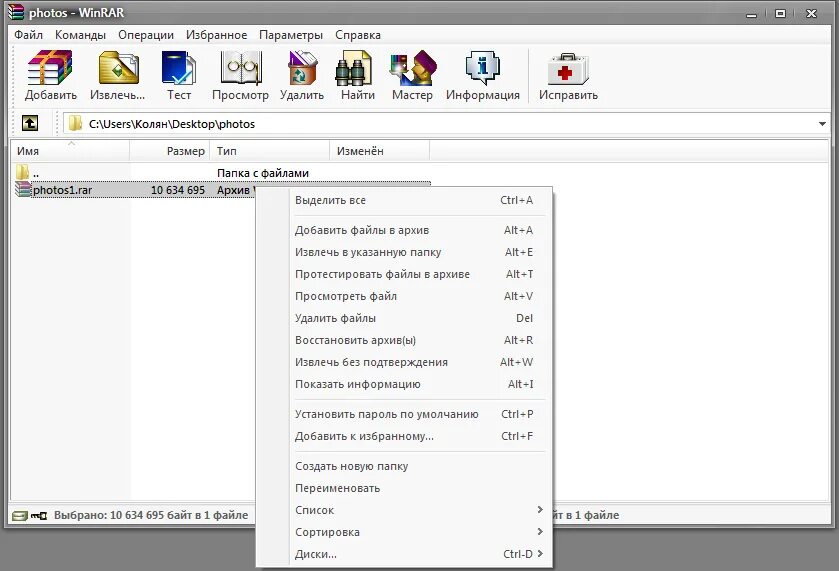Select Восстановить архив(ы) entry

[414, 340]
